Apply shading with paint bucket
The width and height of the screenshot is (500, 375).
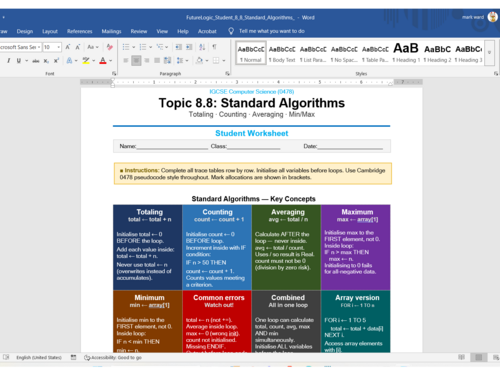coord(199,61)
